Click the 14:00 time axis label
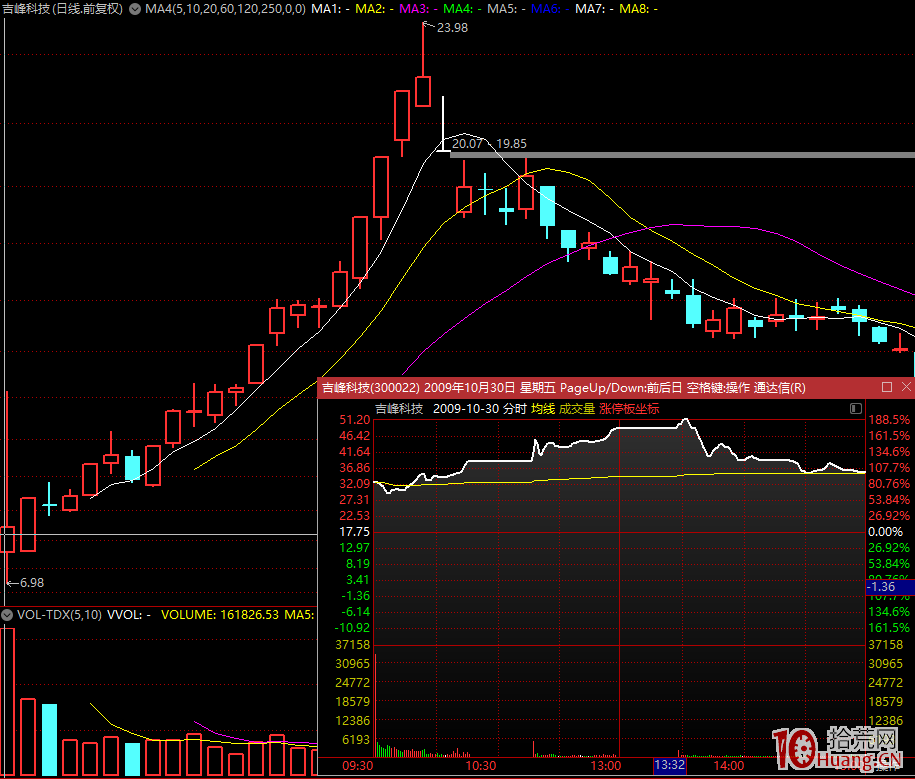Screen dimensions: 915x779 [729, 766]
